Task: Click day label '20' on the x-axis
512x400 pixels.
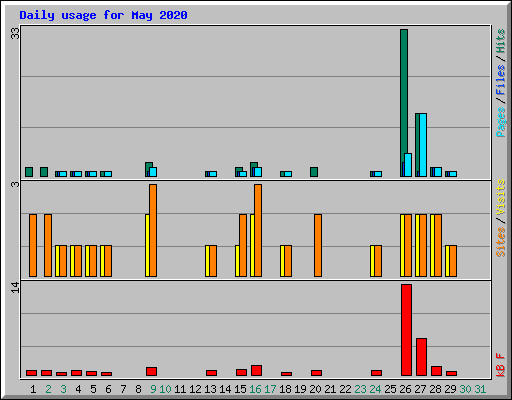Action: (315, 389)
